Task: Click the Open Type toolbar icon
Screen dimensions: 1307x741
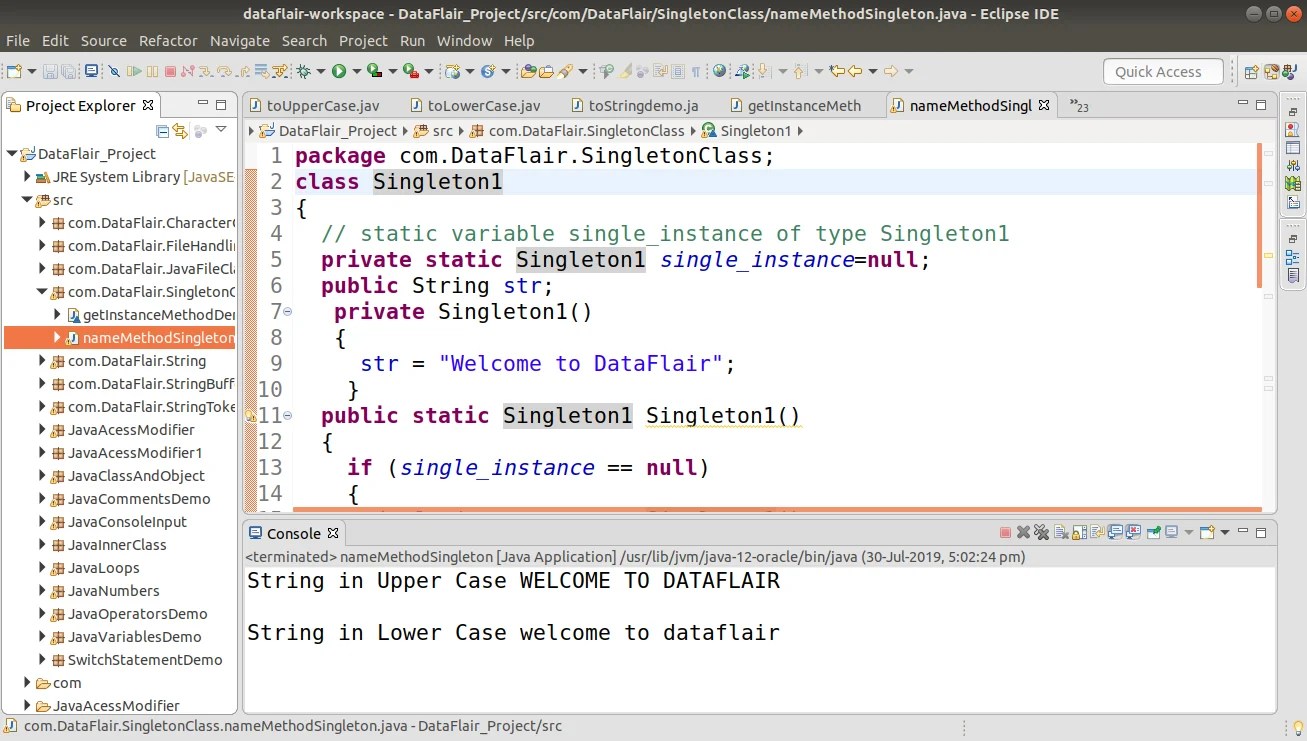Action: pos(527,71)
